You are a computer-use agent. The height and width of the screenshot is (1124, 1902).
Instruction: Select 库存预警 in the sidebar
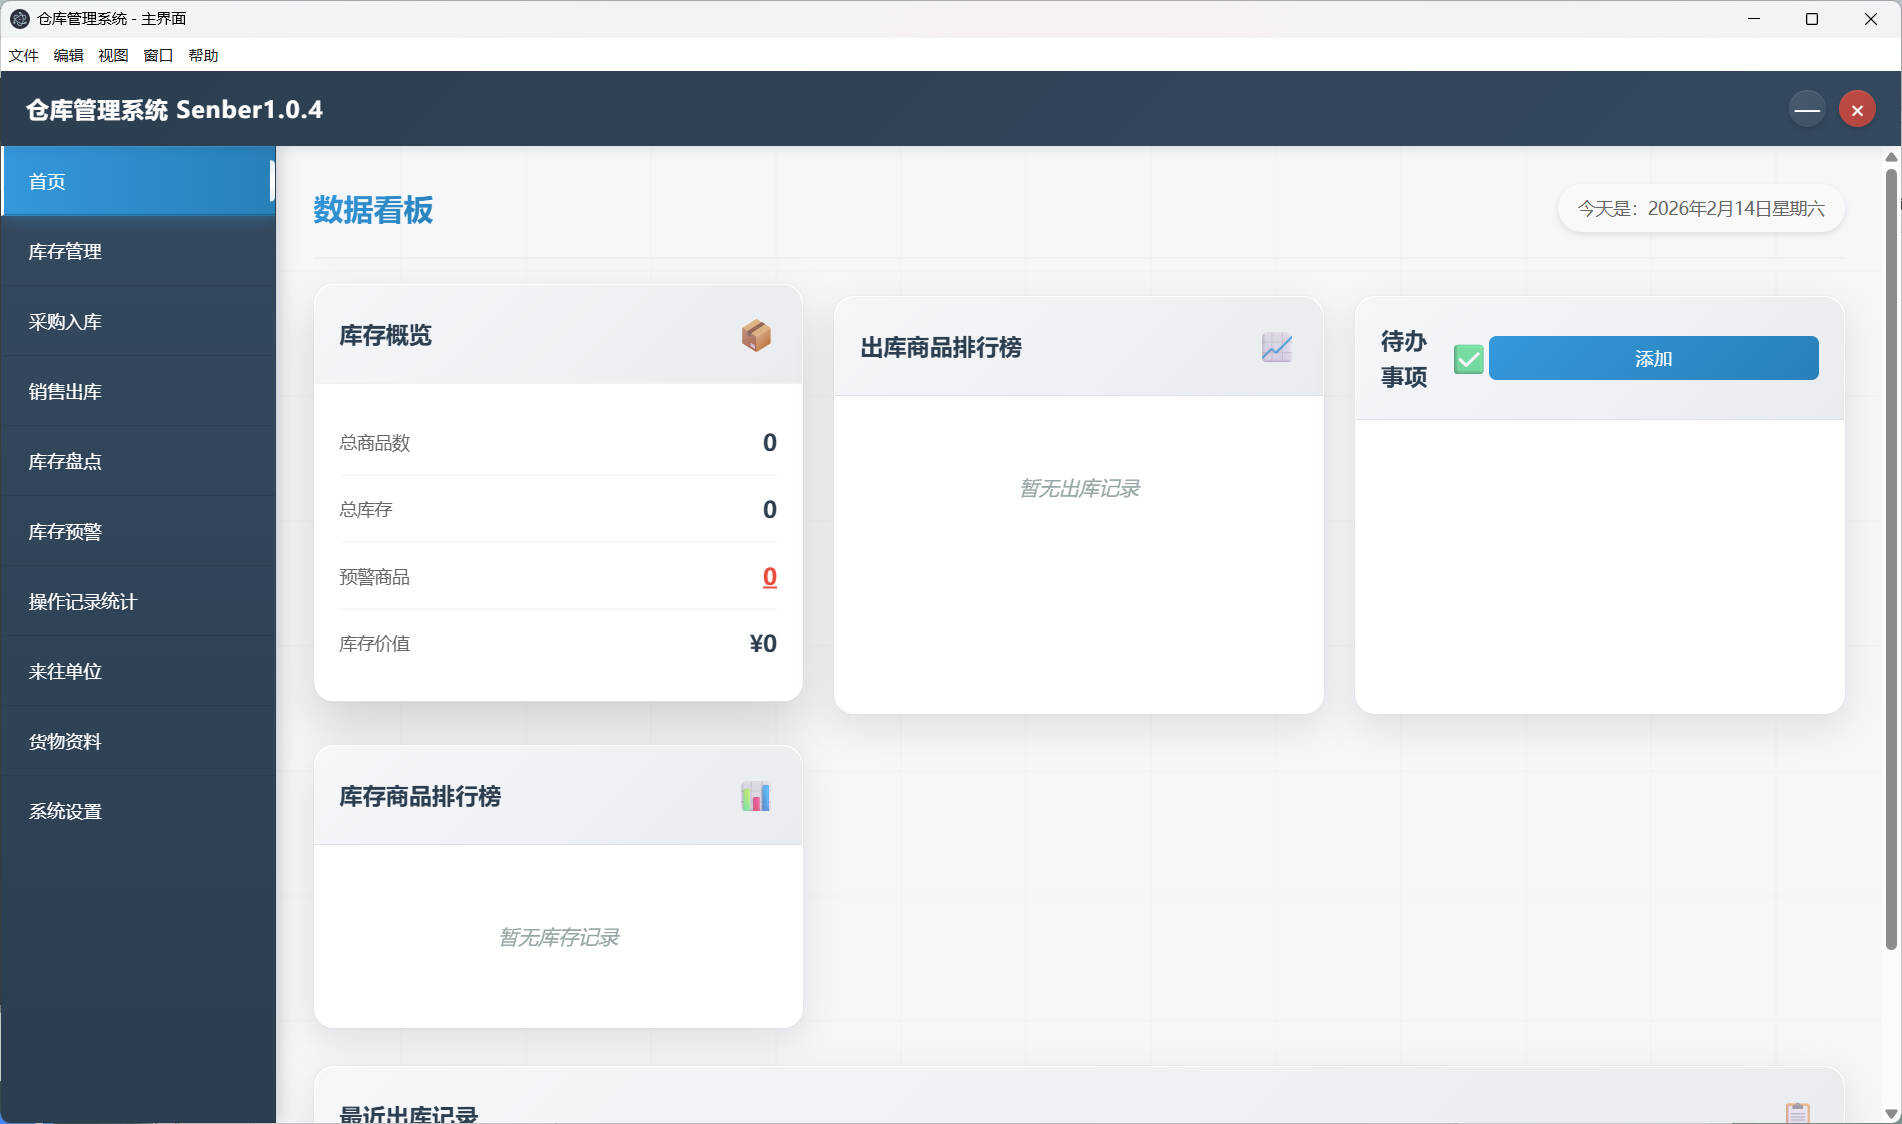(x=64, y=531)
